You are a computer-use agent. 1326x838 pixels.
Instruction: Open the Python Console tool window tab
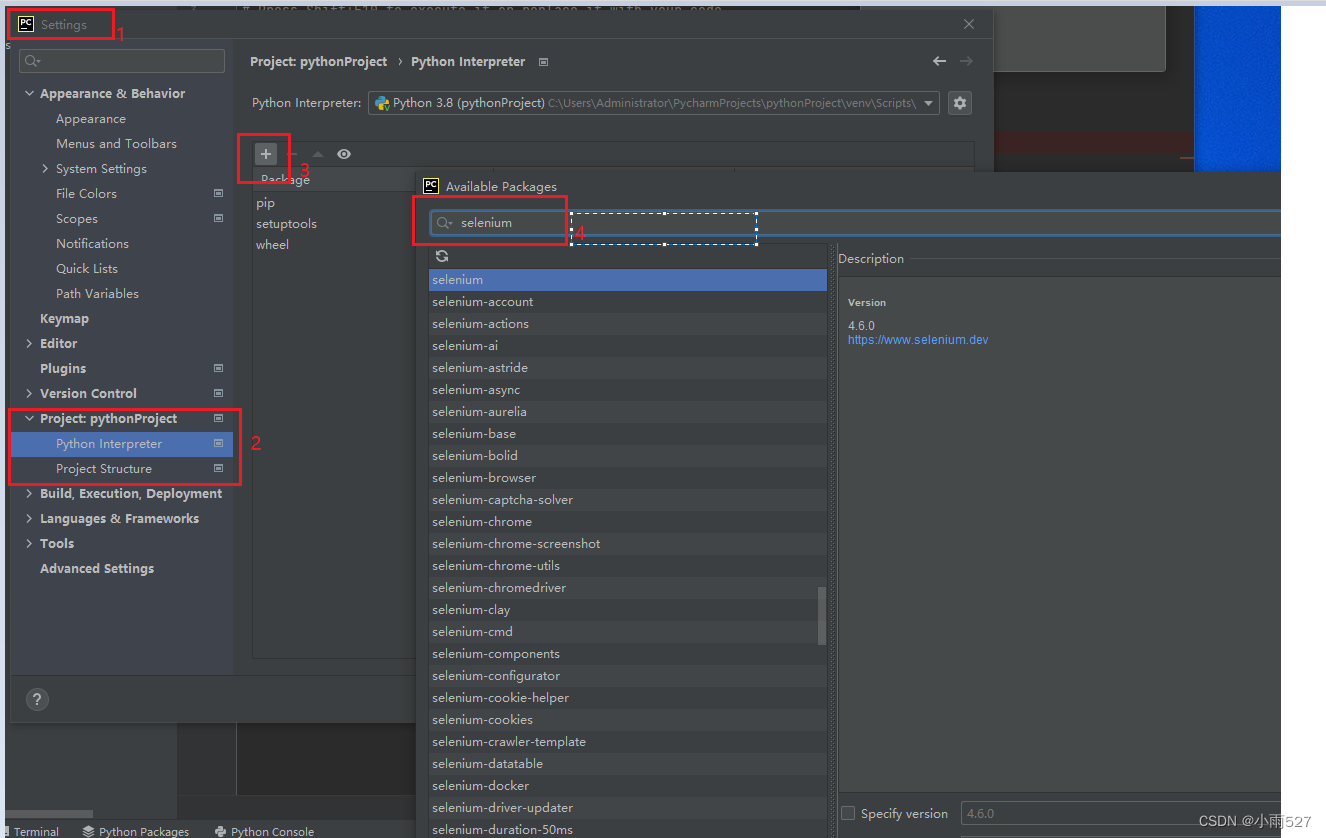click(264, 831)
